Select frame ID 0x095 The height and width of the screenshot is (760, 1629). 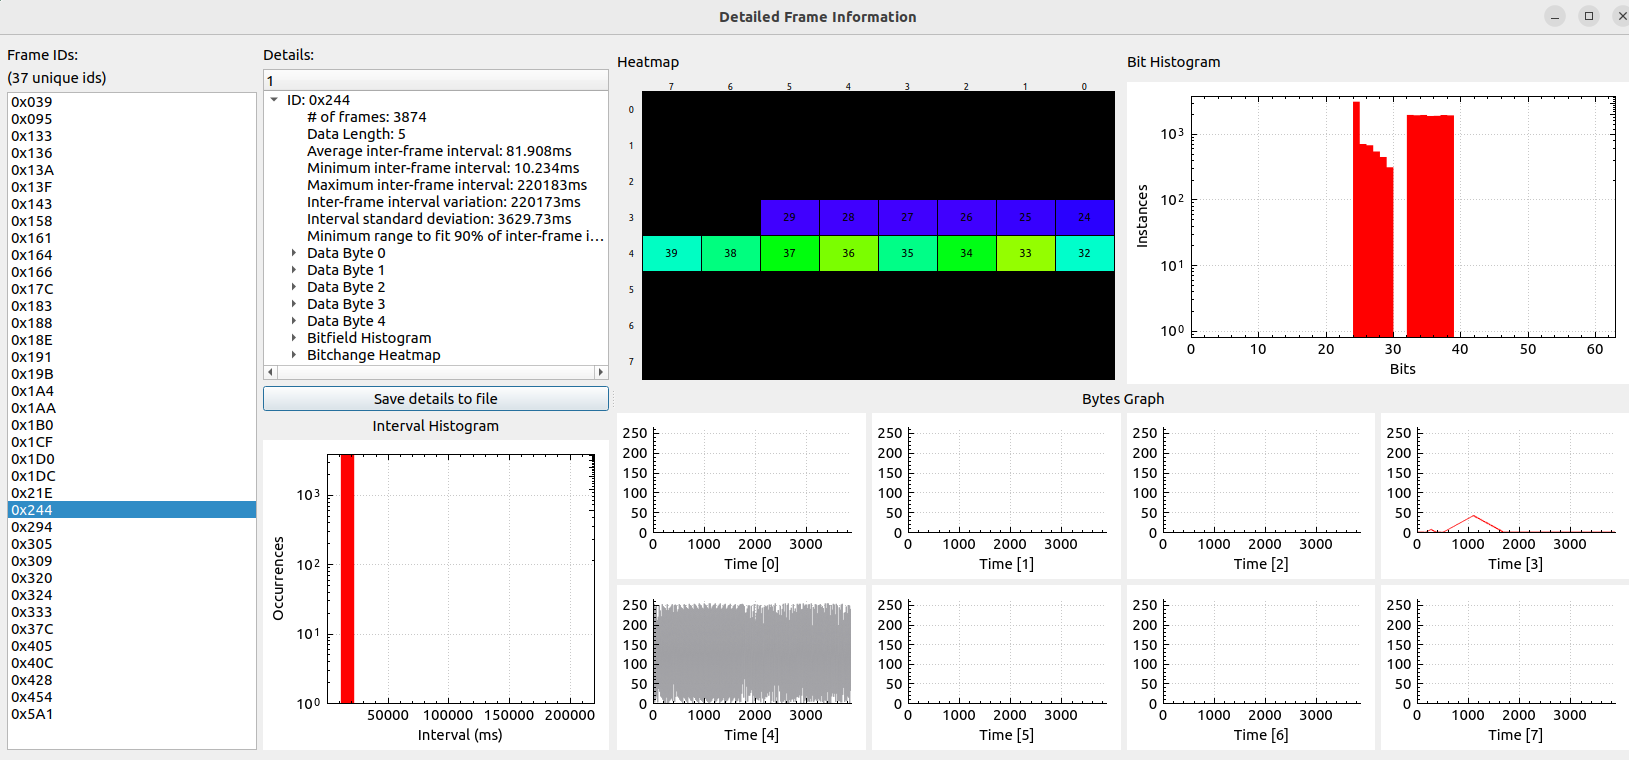131,119
